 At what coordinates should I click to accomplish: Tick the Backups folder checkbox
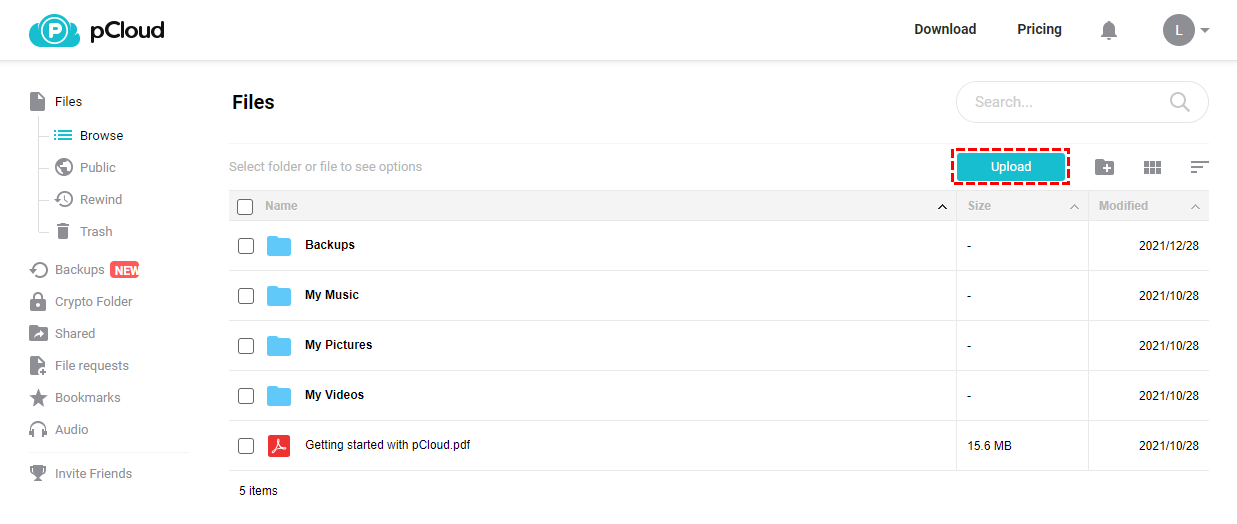(246, 246)
